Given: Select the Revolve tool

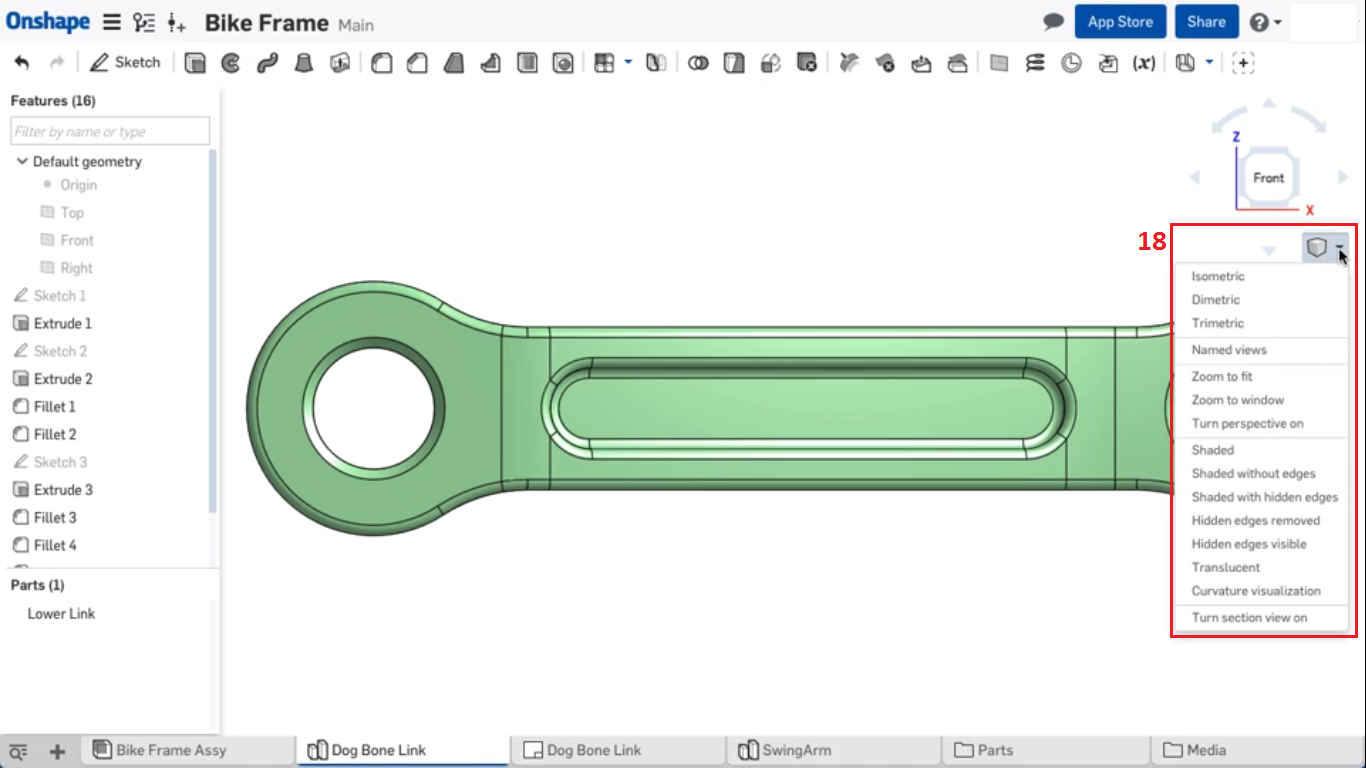Looking at the screenshot, I should [231, 62].
